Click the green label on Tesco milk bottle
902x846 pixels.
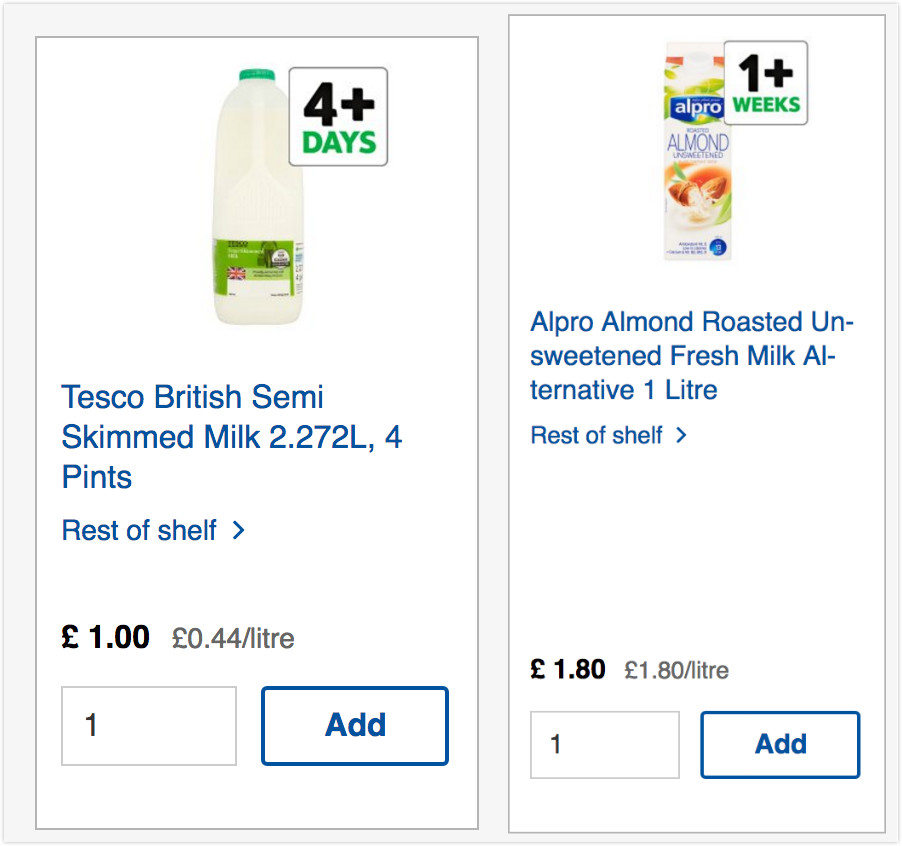(x=254, y=267)
